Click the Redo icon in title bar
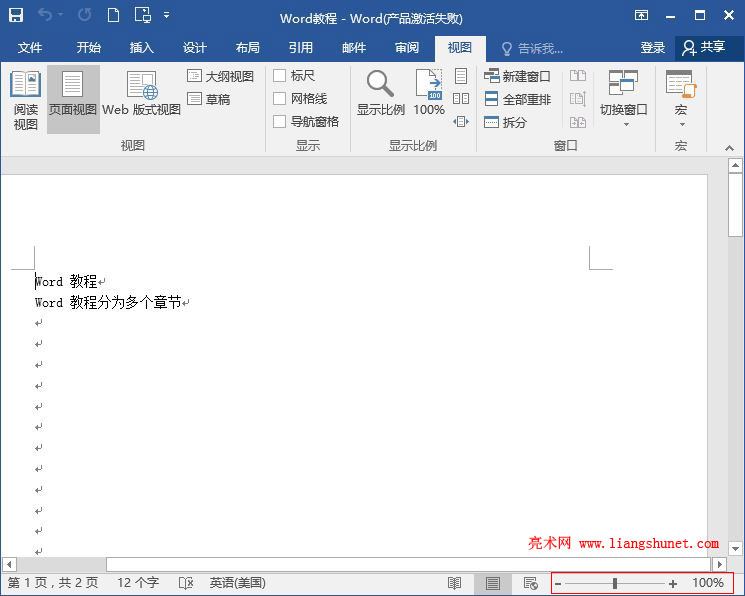Viewport: 745px width, 596px height. point(85,15)
